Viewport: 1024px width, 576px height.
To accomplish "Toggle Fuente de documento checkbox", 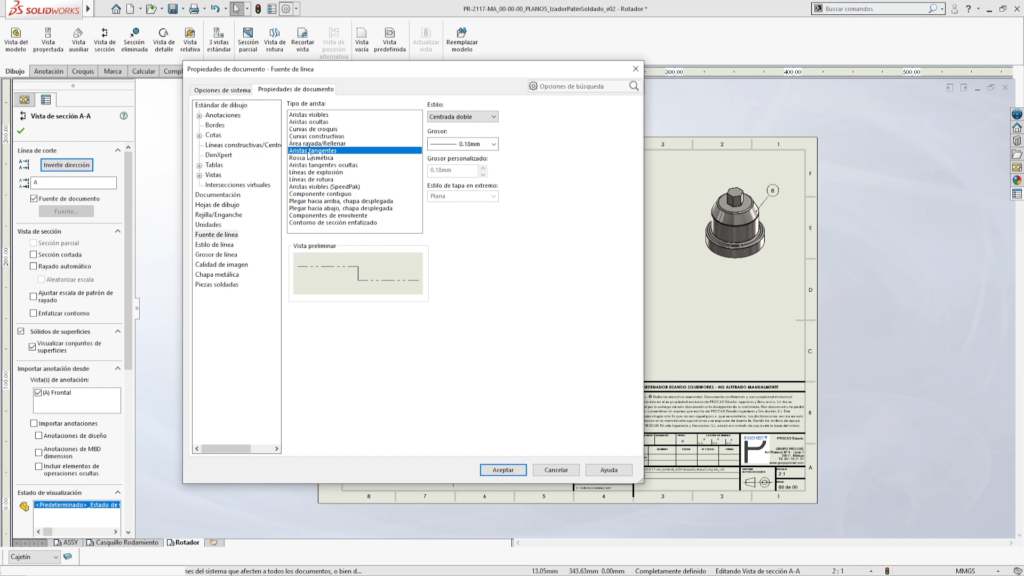I will [34, 199].
